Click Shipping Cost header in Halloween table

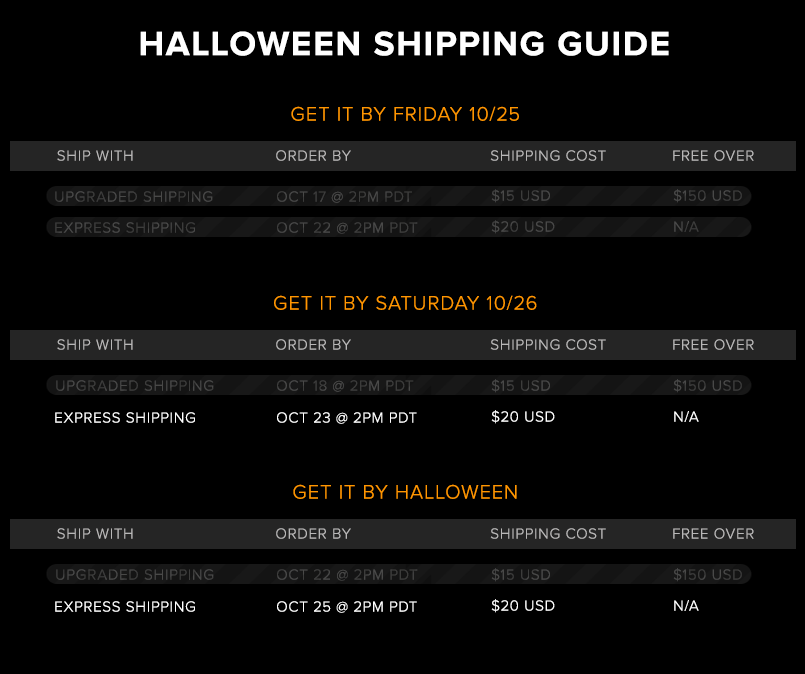click(548, 533)
